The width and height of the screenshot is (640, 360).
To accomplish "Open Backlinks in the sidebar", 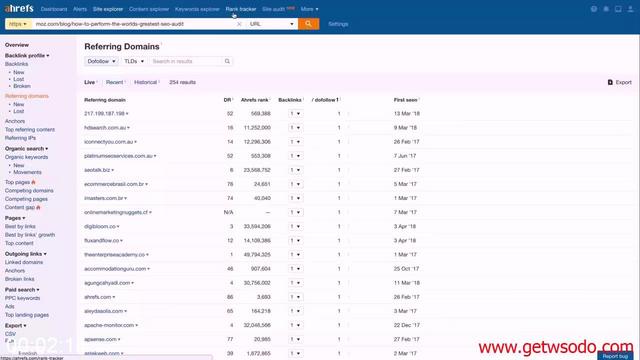I will point(16,64).
